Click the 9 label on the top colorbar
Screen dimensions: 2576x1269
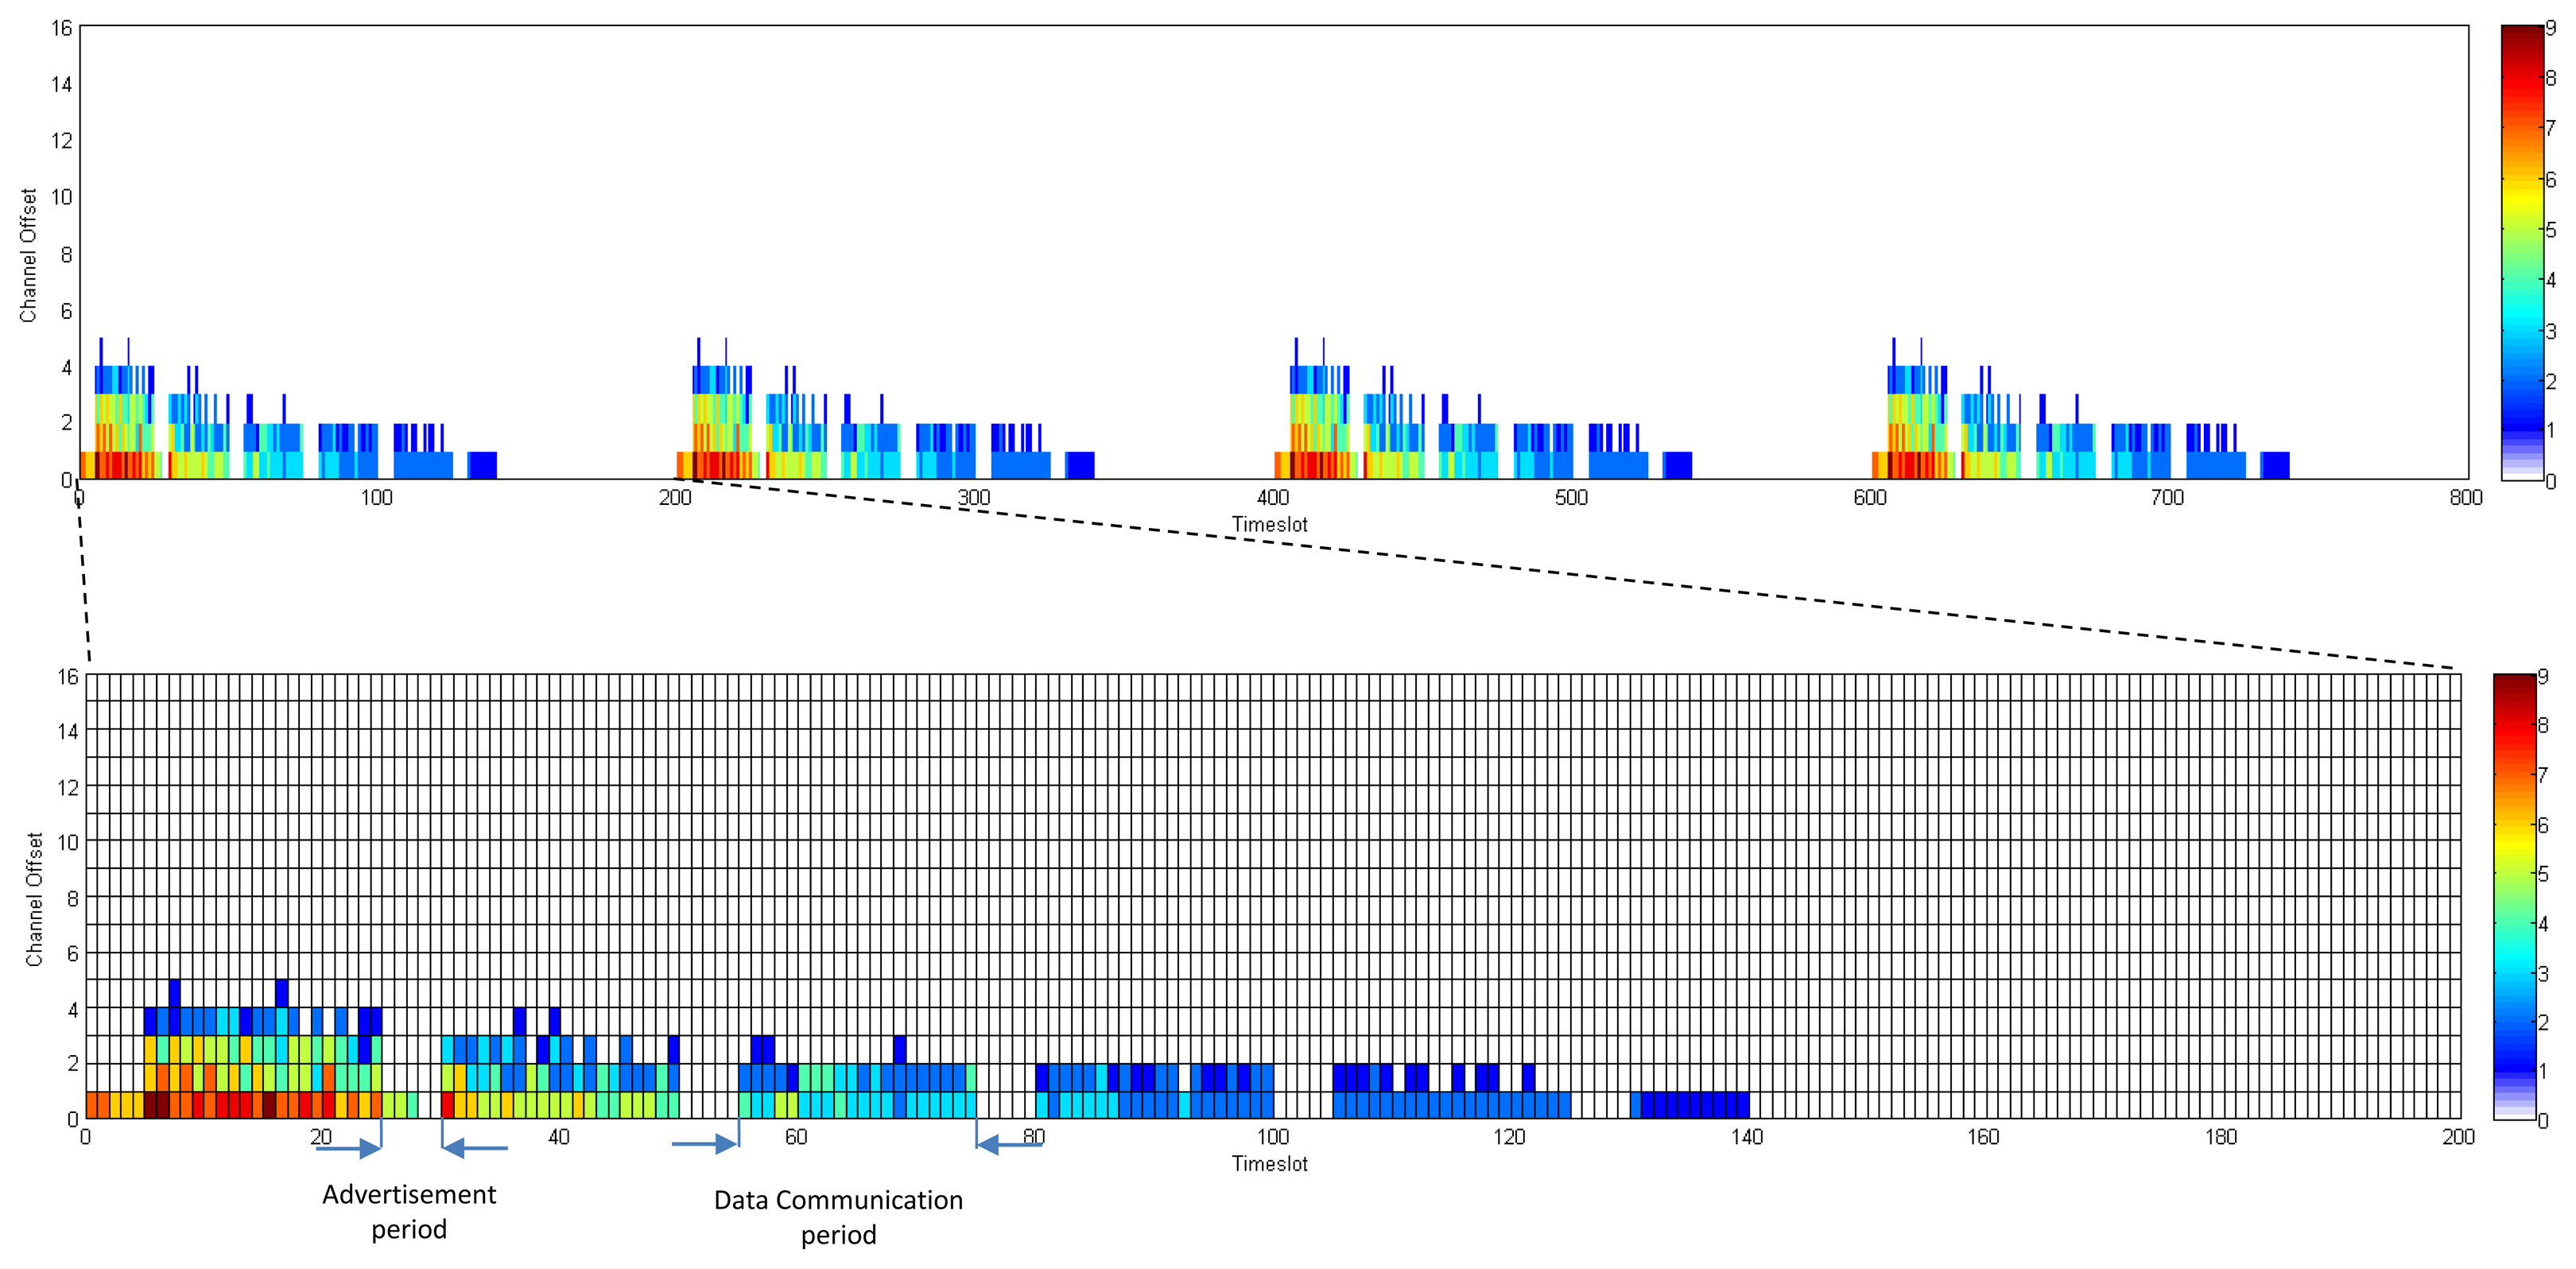click(2551, 28)
